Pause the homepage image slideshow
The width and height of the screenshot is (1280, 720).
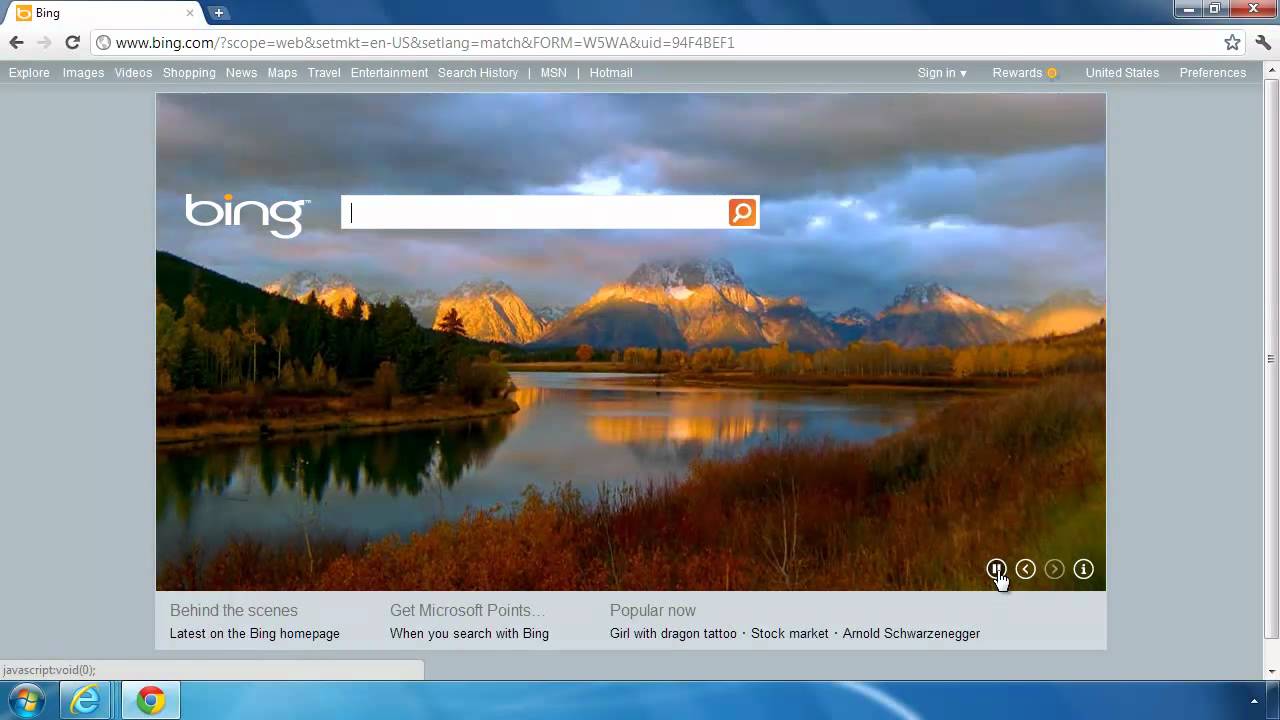click(x=996, y=569)
